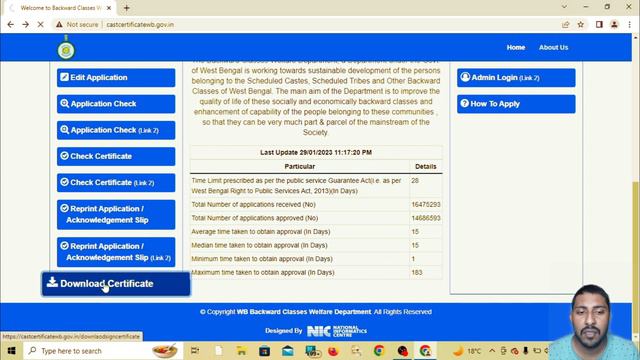Viewport: 640px width, 360px height.
Task: Open Application Check (Link 2)
Action: [x=116, y=130]
